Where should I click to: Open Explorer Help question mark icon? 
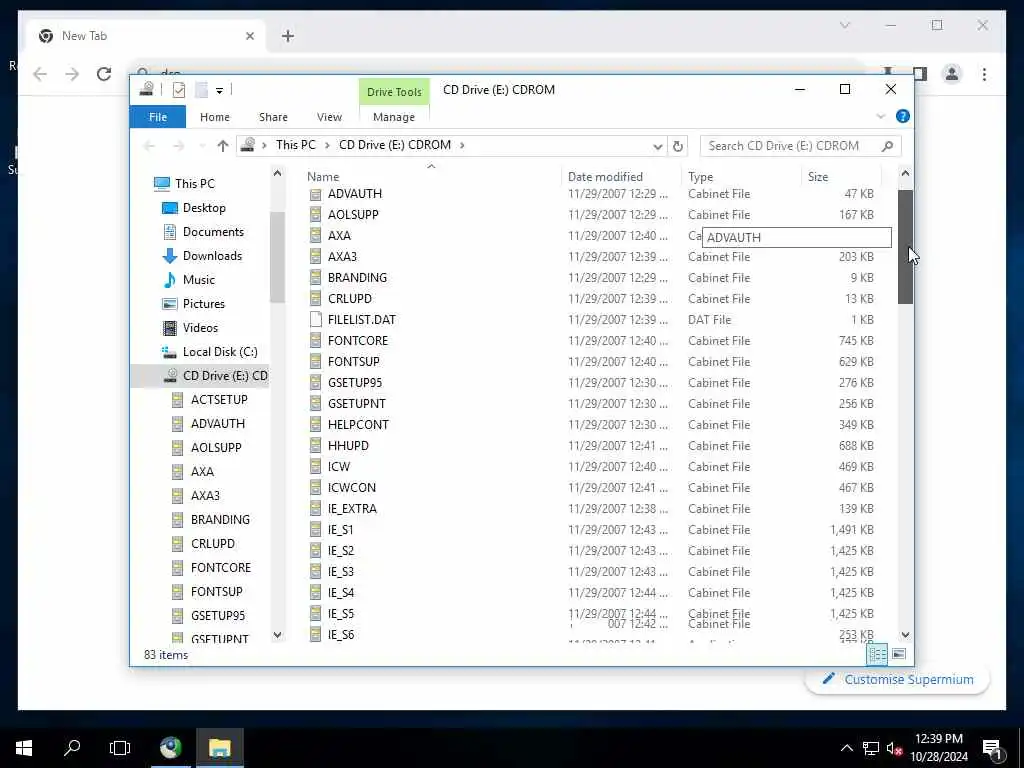pyautogui.click(x=903, y=116)
